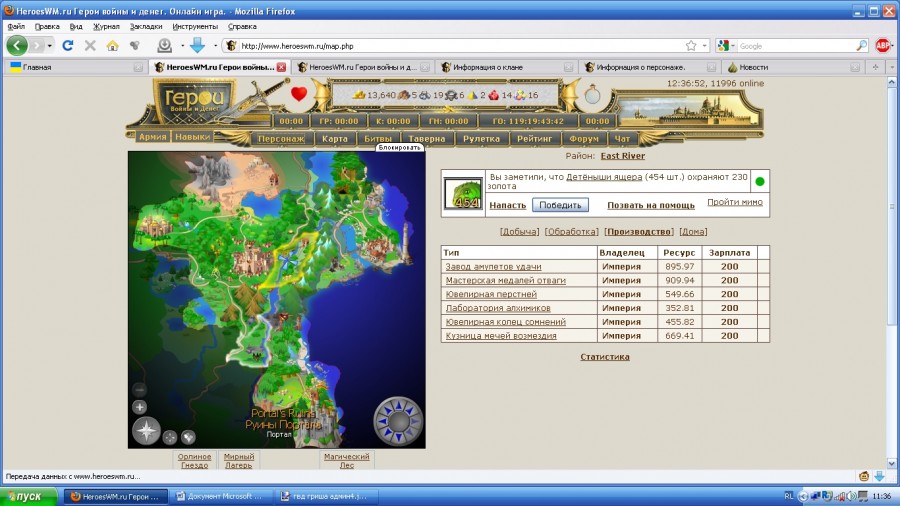Viewport: 900px width, 506px height.
Task: Click Позвать на помощь link
Action: pyautogui.click(x=651, y=205)
